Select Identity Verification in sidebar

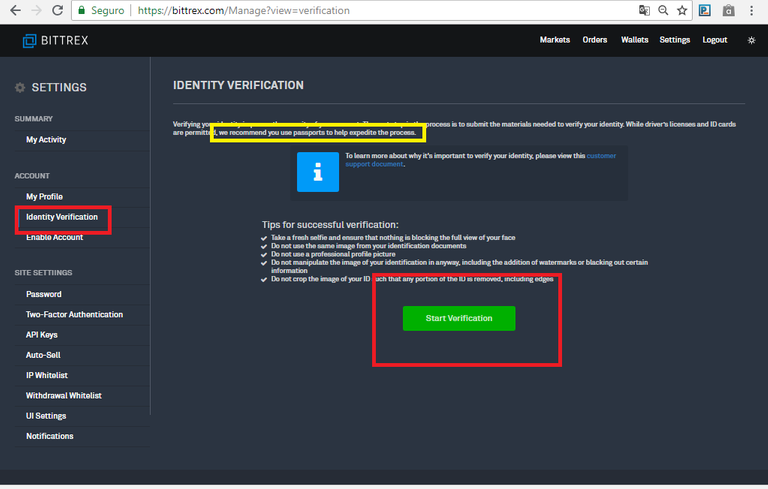pyautogui.click(x=62, y=217)
